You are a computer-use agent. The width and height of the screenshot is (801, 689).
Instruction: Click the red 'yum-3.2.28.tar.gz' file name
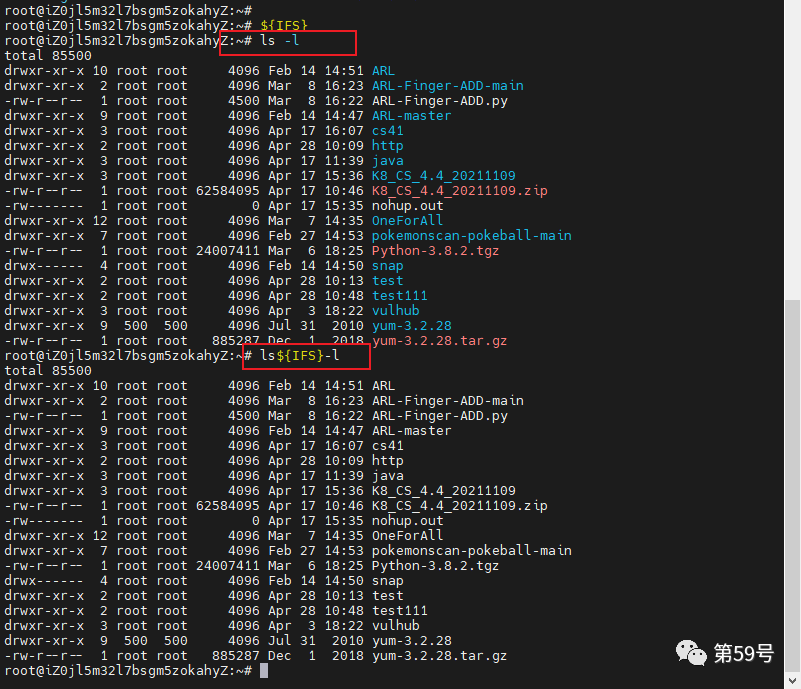click(x=439, y=341)
